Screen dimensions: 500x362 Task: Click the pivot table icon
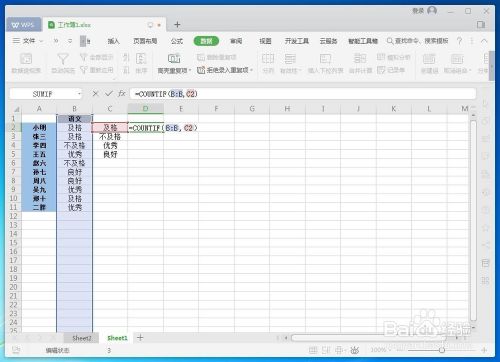click(26, 59)
